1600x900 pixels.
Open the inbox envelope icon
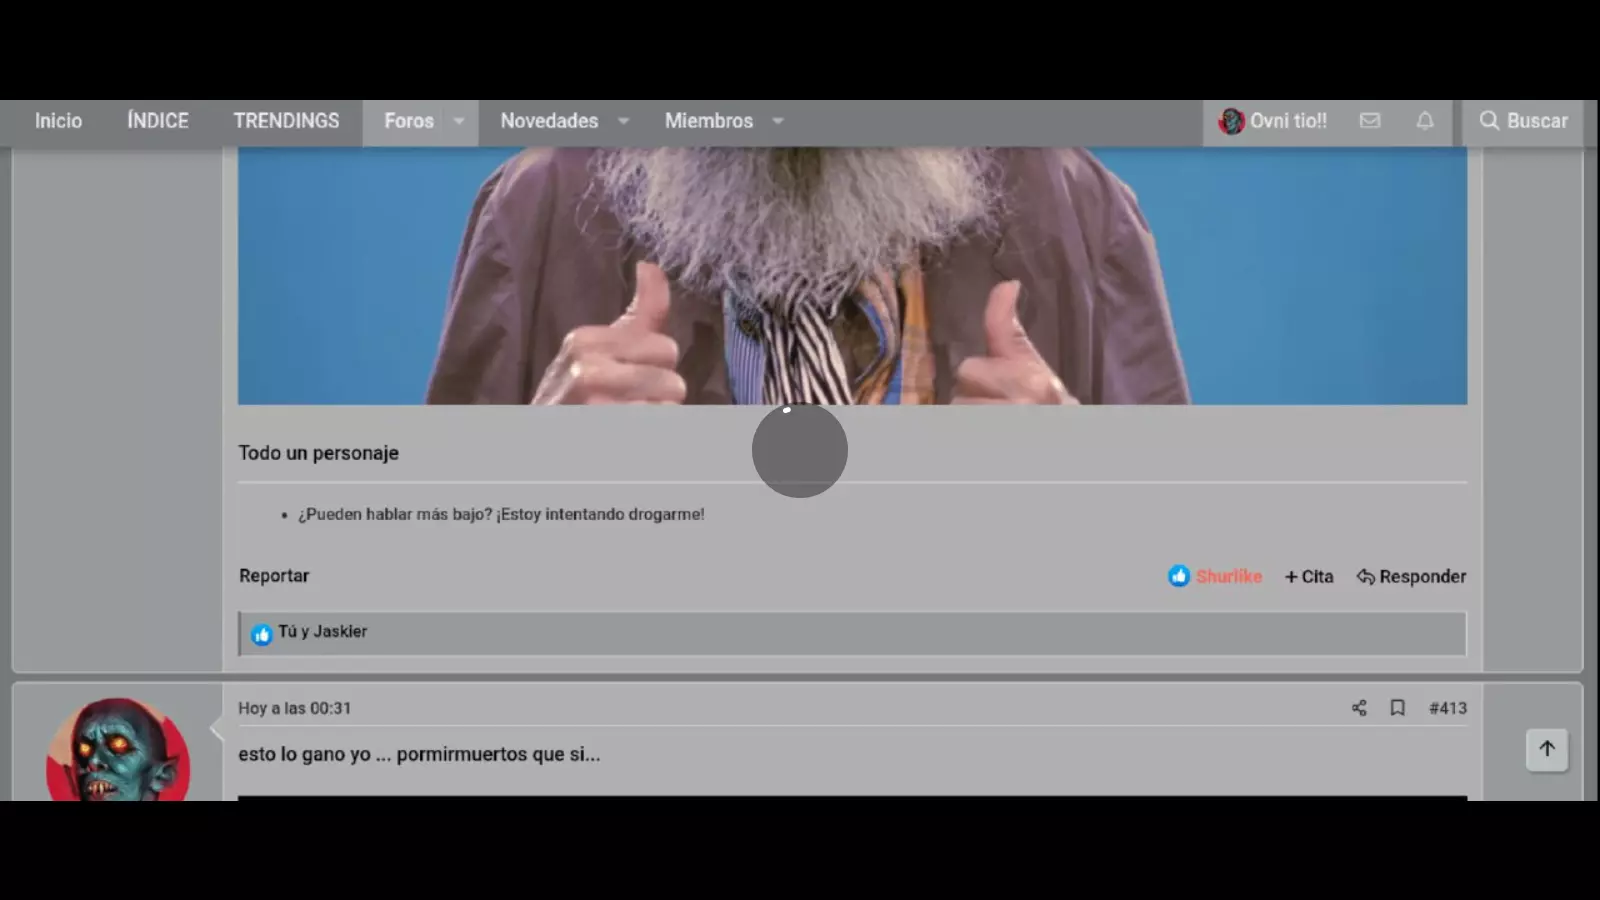1370,121
